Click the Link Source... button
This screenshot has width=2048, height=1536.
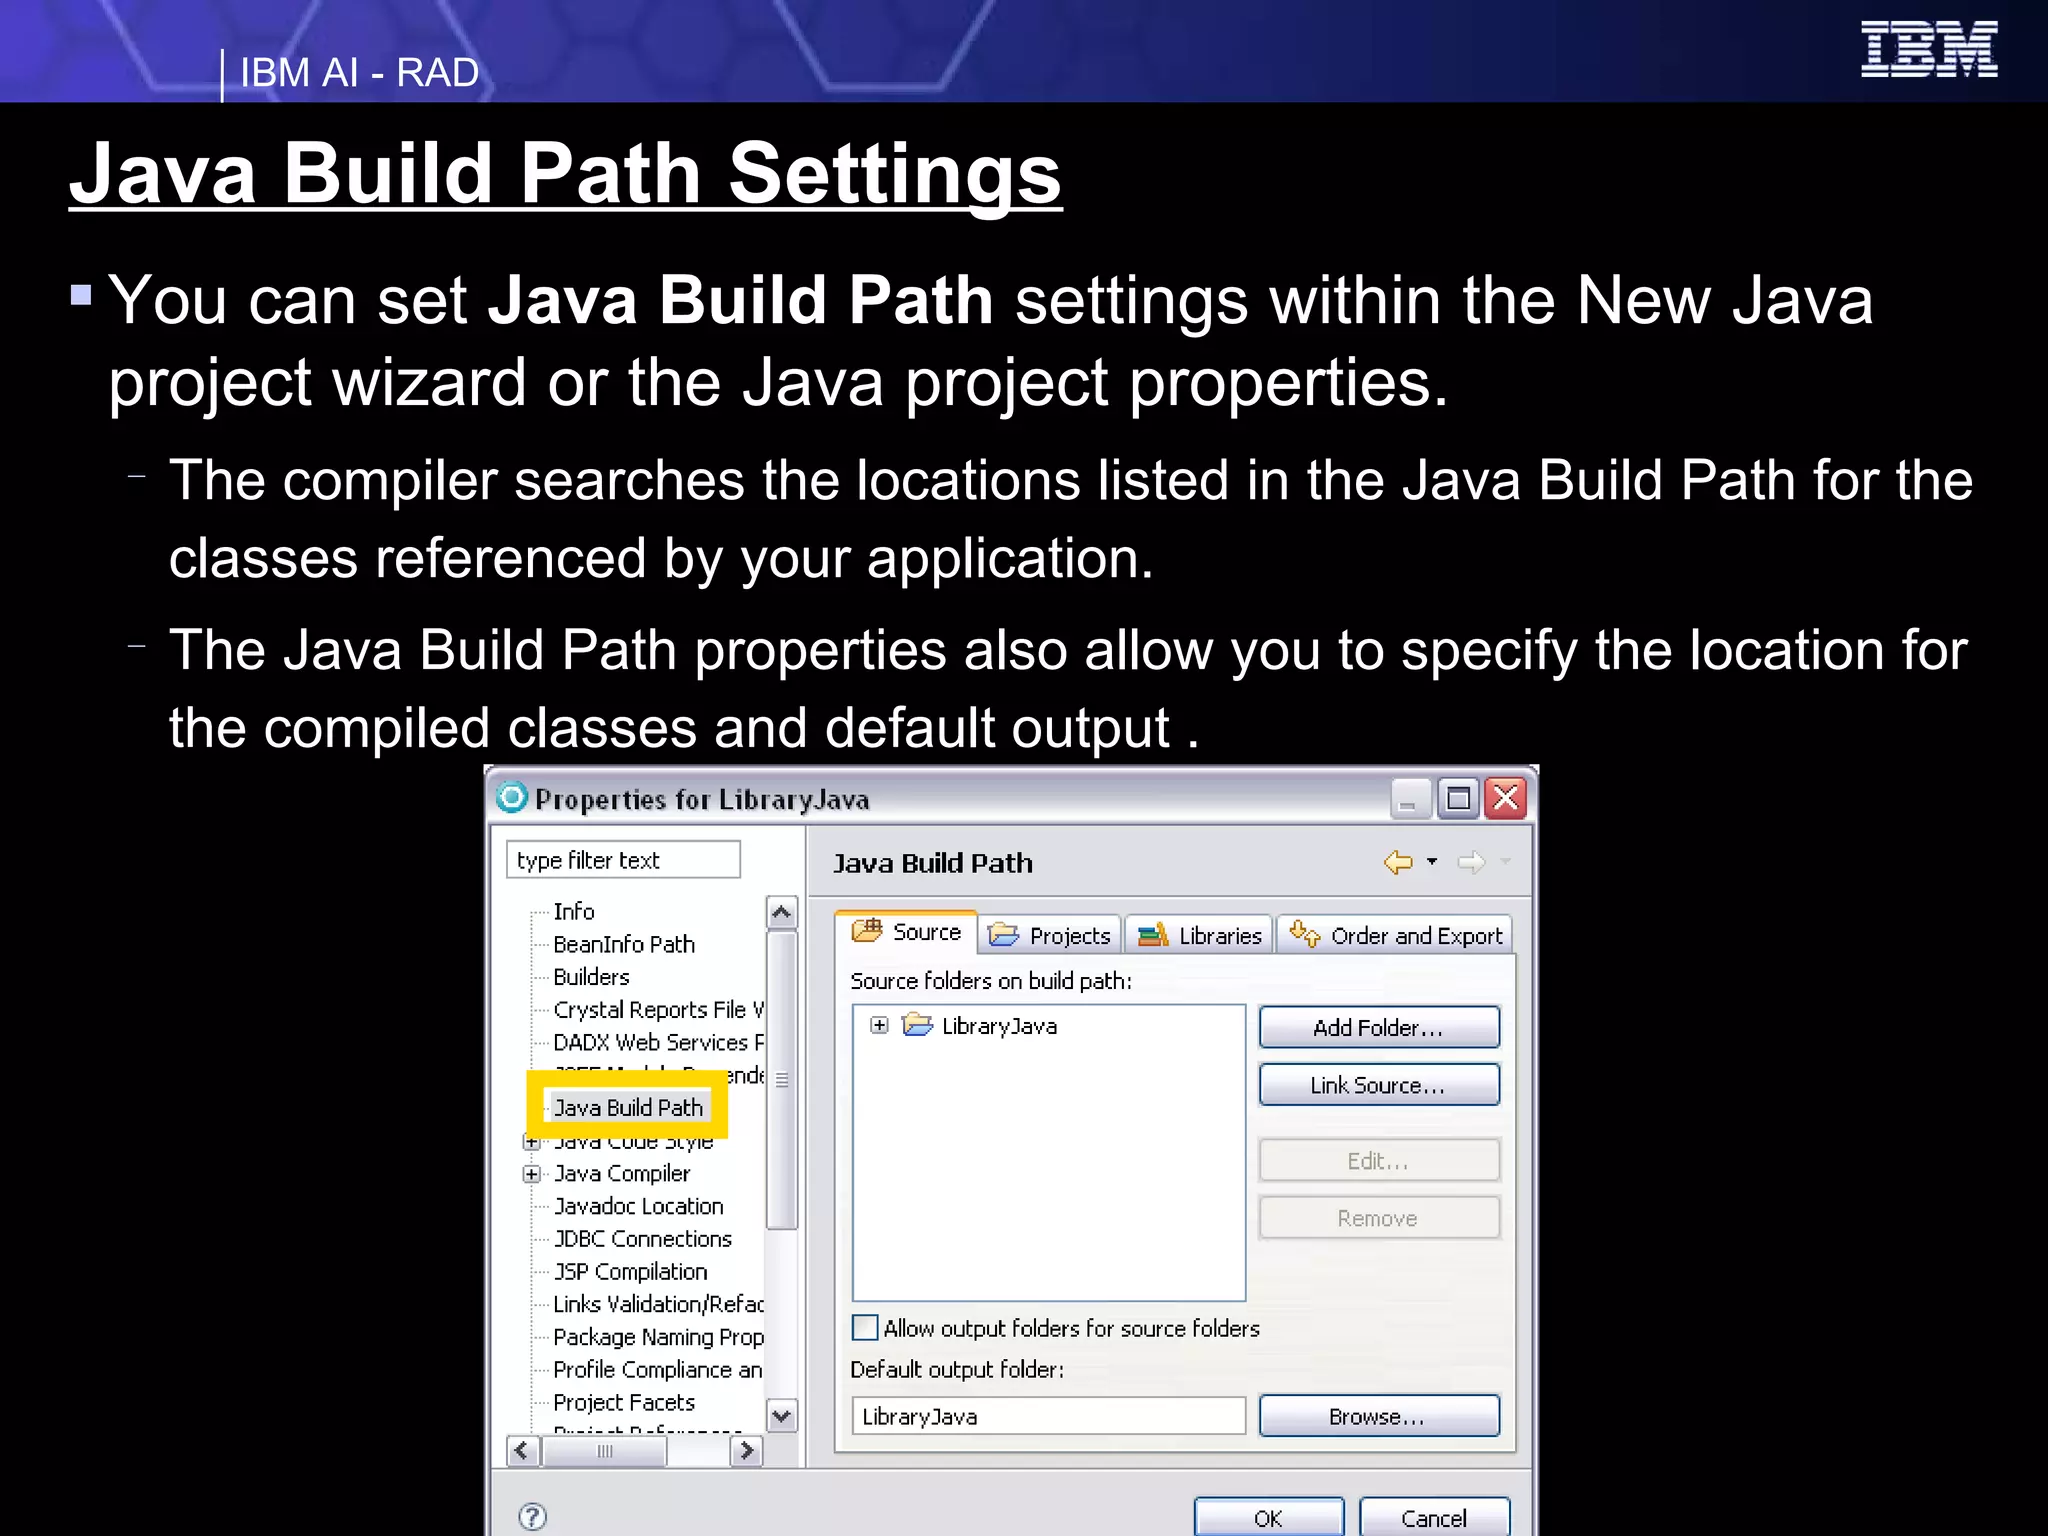pyautogui.click(x=1379, y=1085)
